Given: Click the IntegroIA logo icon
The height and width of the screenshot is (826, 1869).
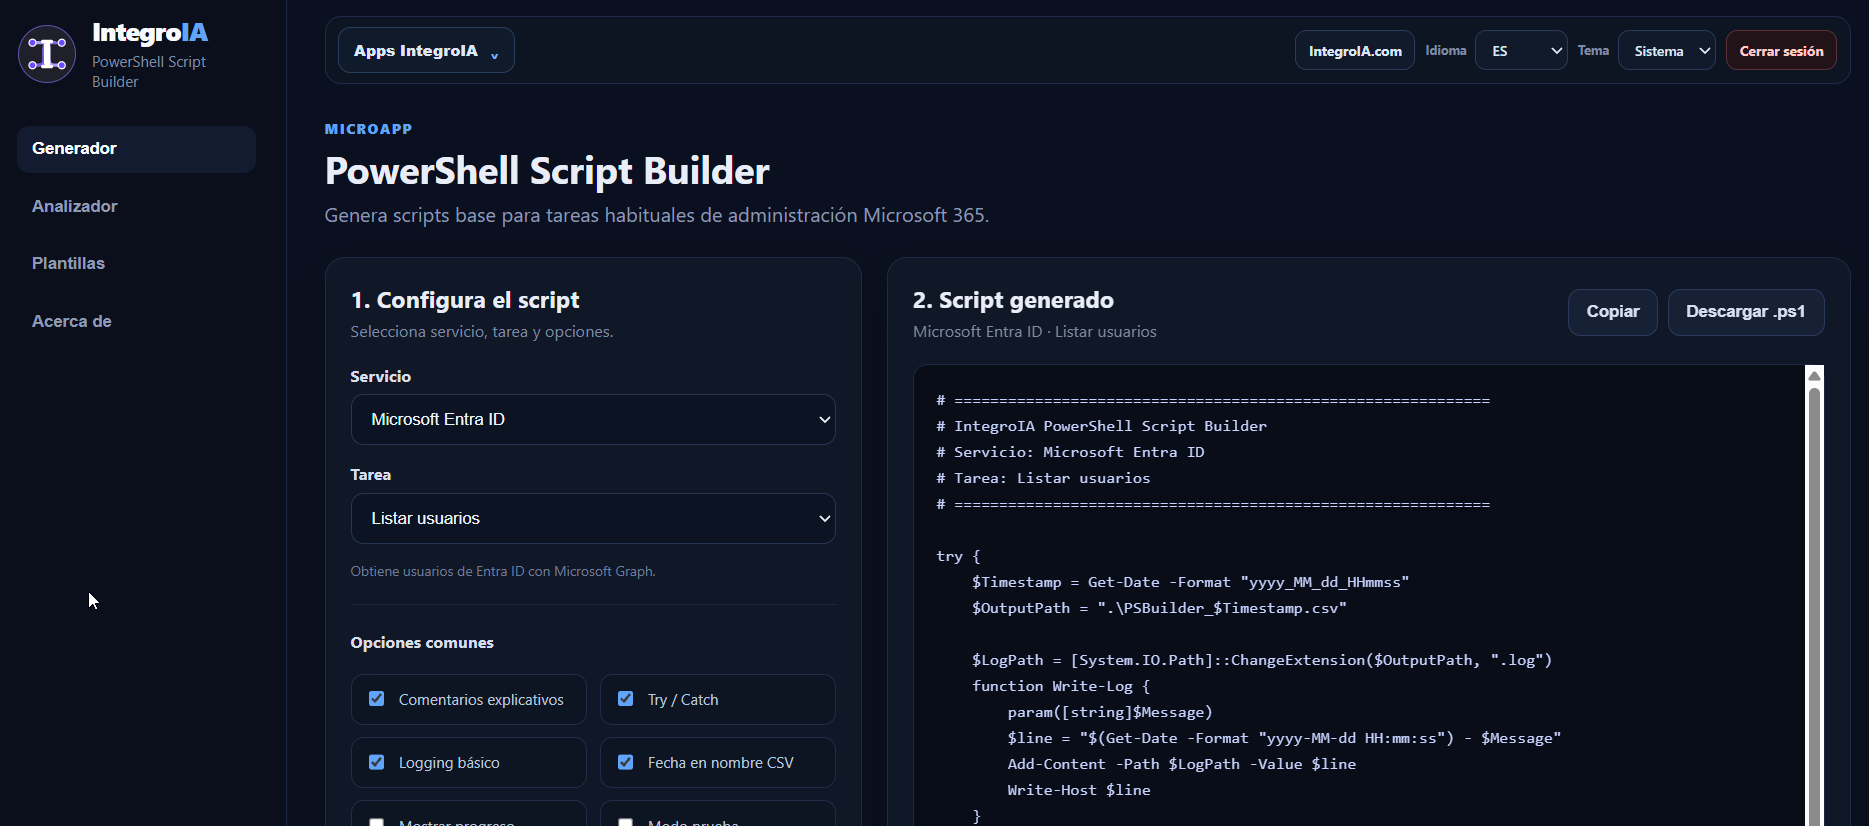Looking at the screenshot, I should coord(47,53).
